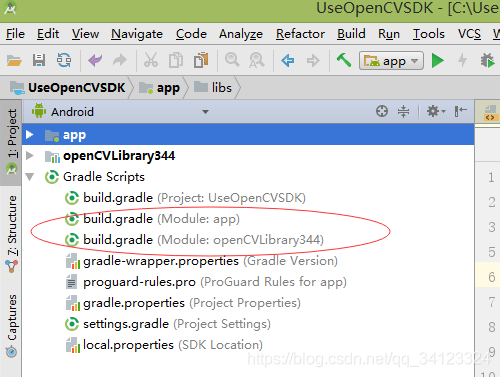Viewport: 500px width, 377px height.
Task: Click the editor tab file icon
Action: tap(491, 113)
